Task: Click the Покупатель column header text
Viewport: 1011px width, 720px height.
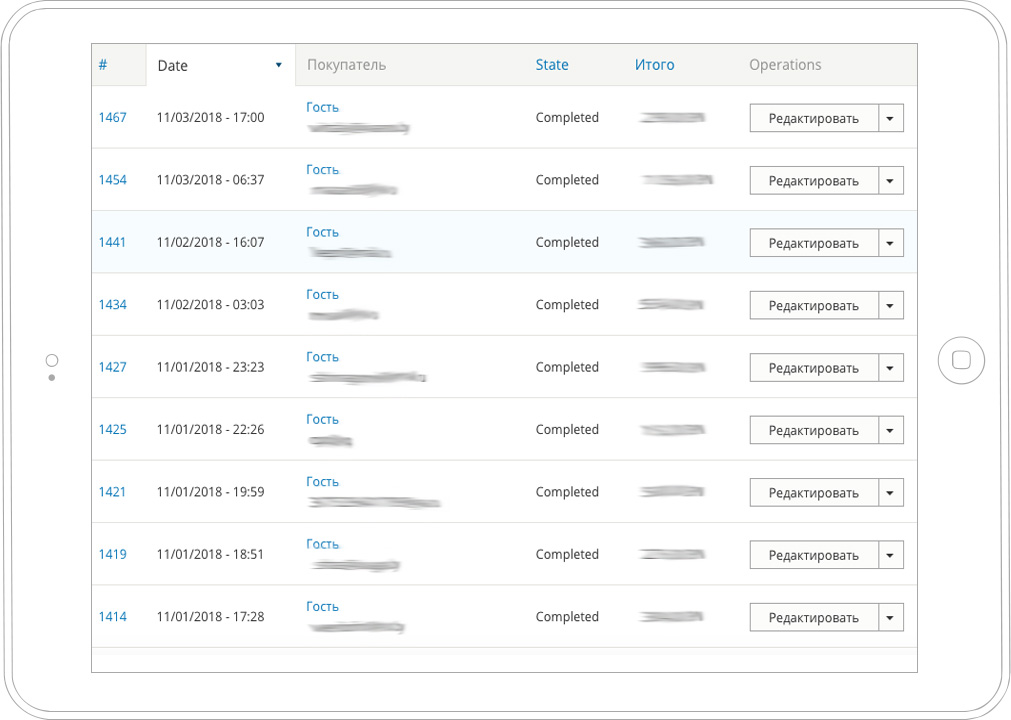Action: pyautogui.click(x=347, y=65)
